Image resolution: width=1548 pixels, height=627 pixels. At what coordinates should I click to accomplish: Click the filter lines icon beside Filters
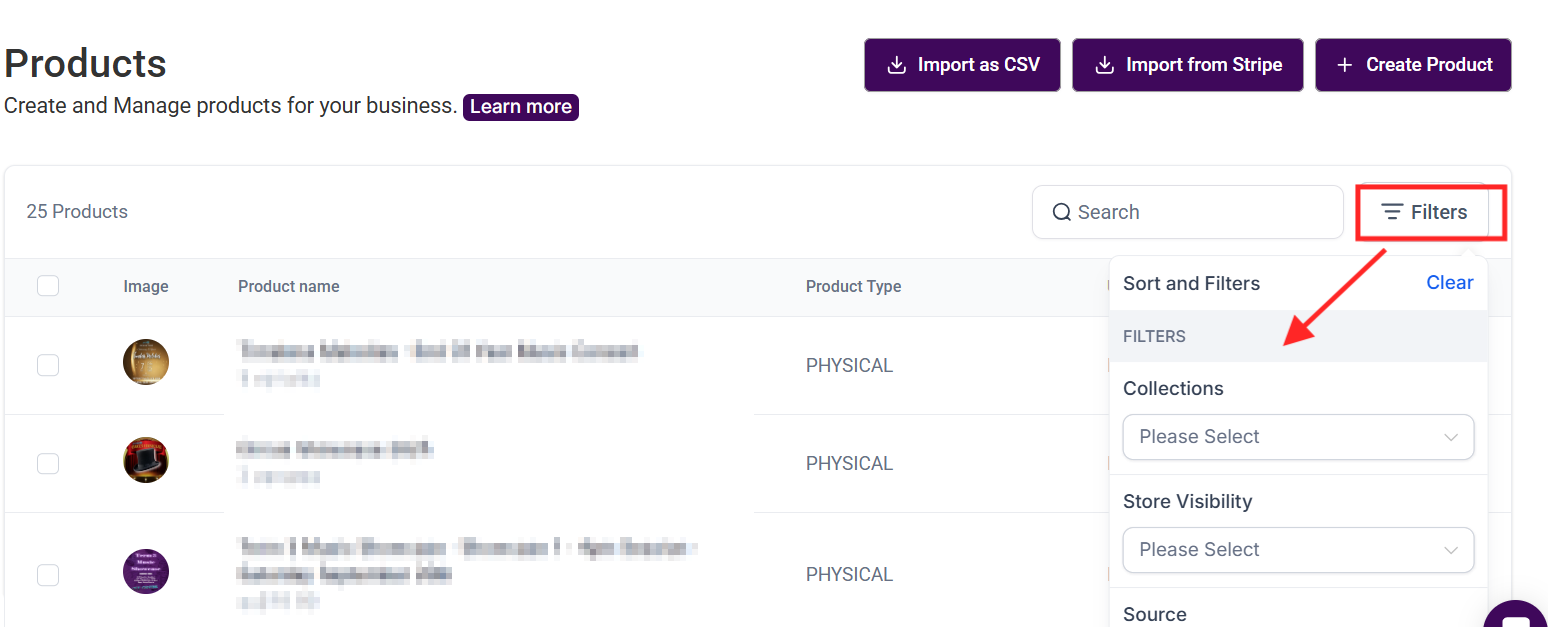(x=1392, y=212)
